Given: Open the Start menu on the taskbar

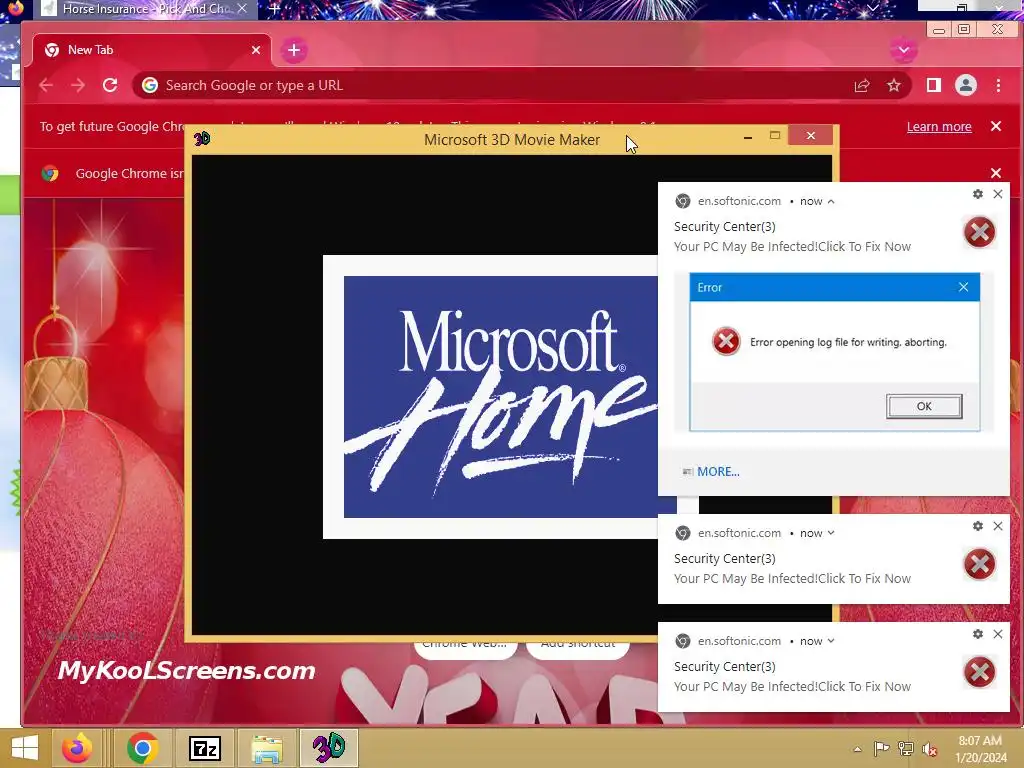Looking at the screenshot, I should (25, 748).
